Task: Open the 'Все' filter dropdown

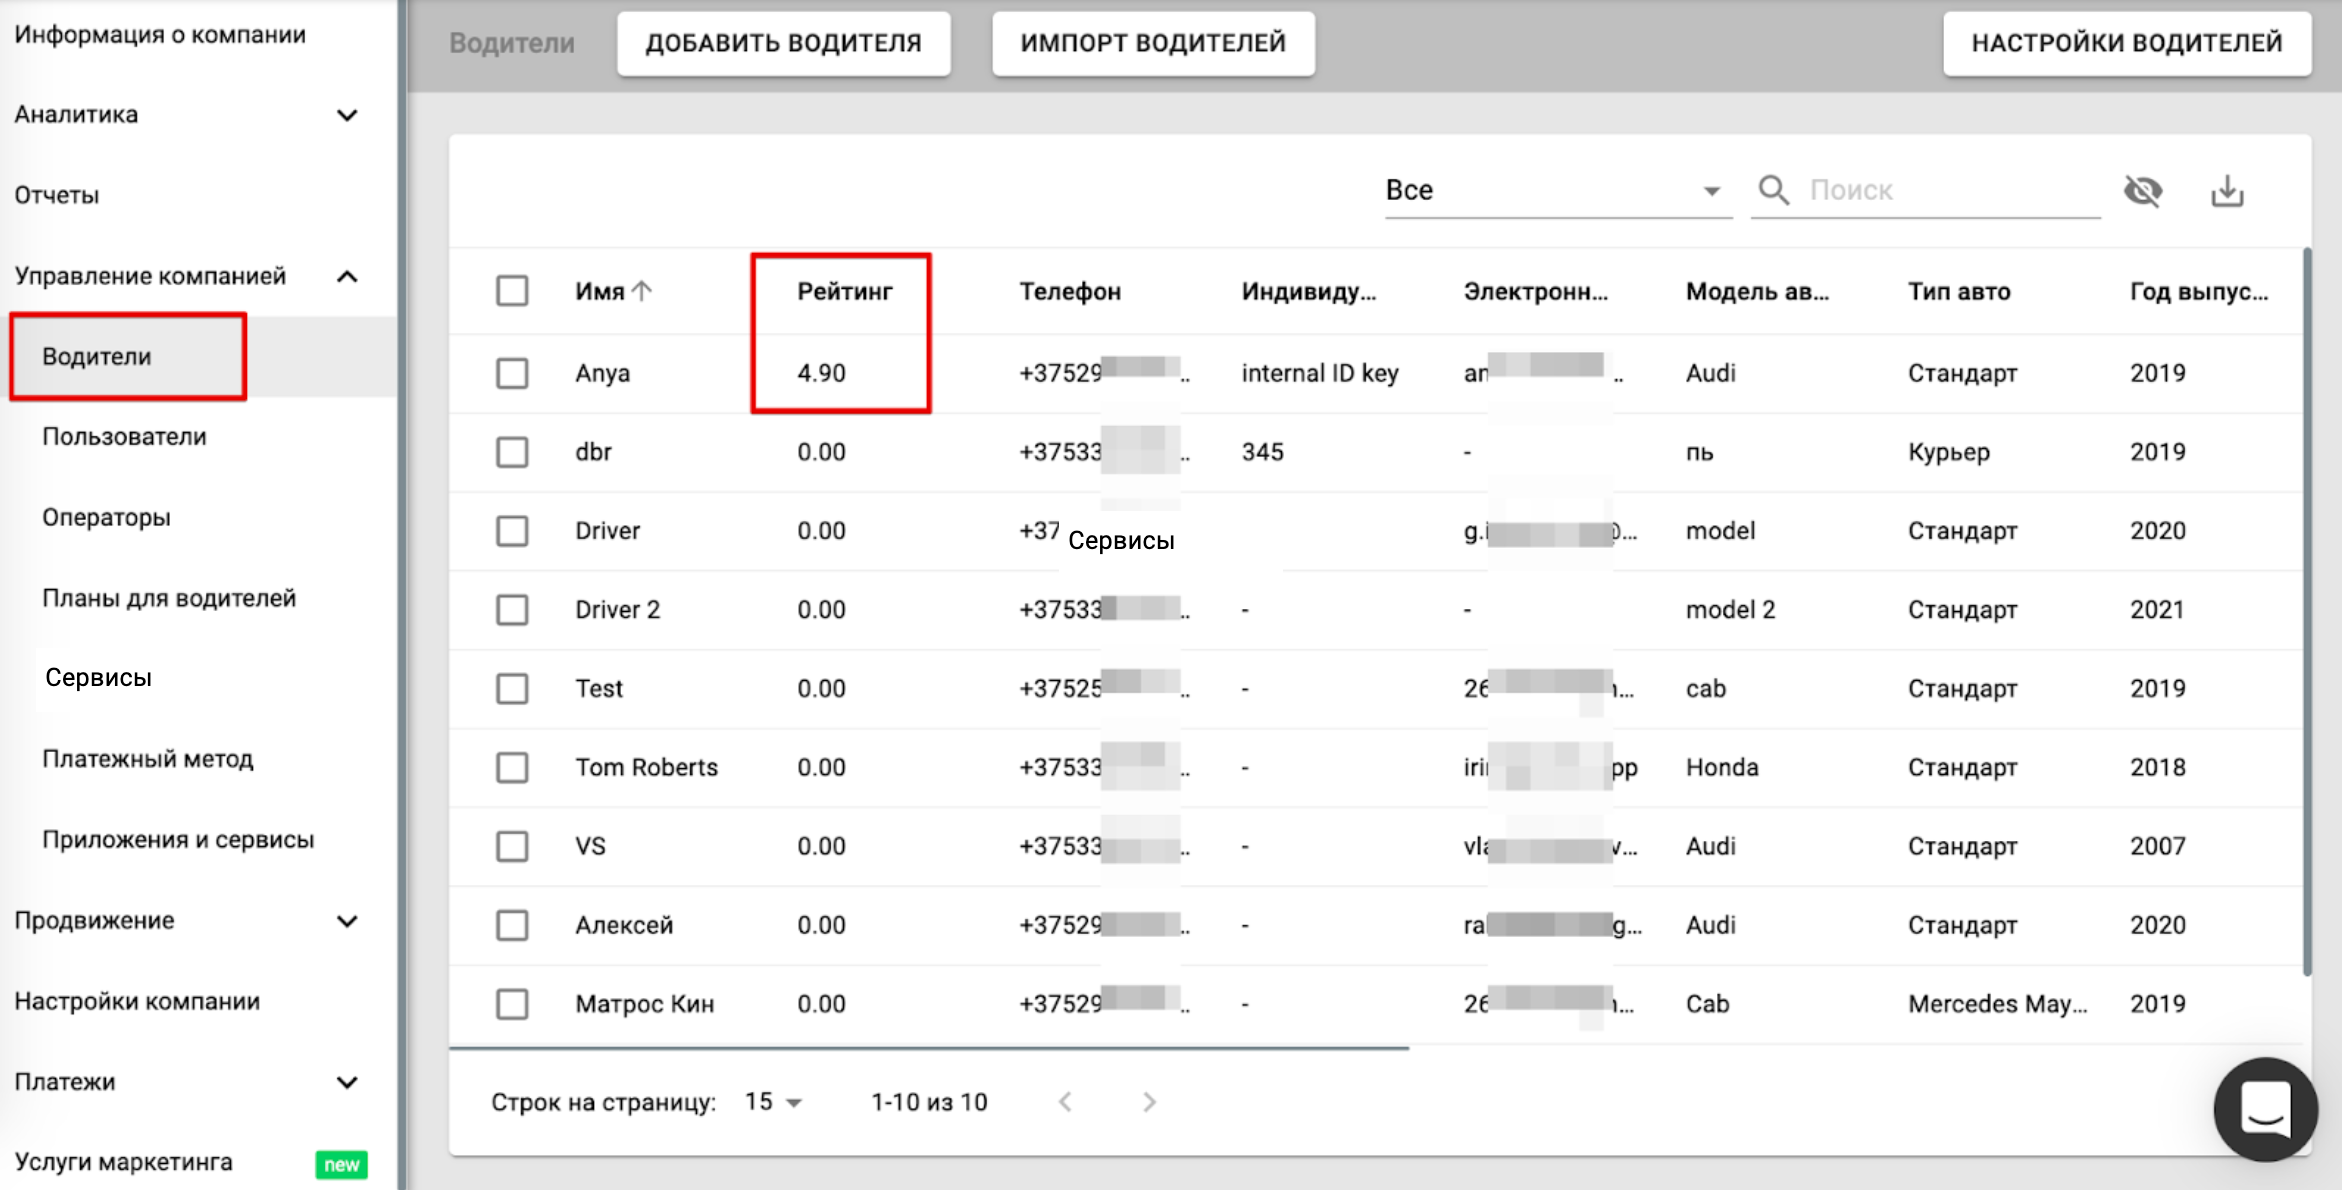Action: (x=1555, y=190)
